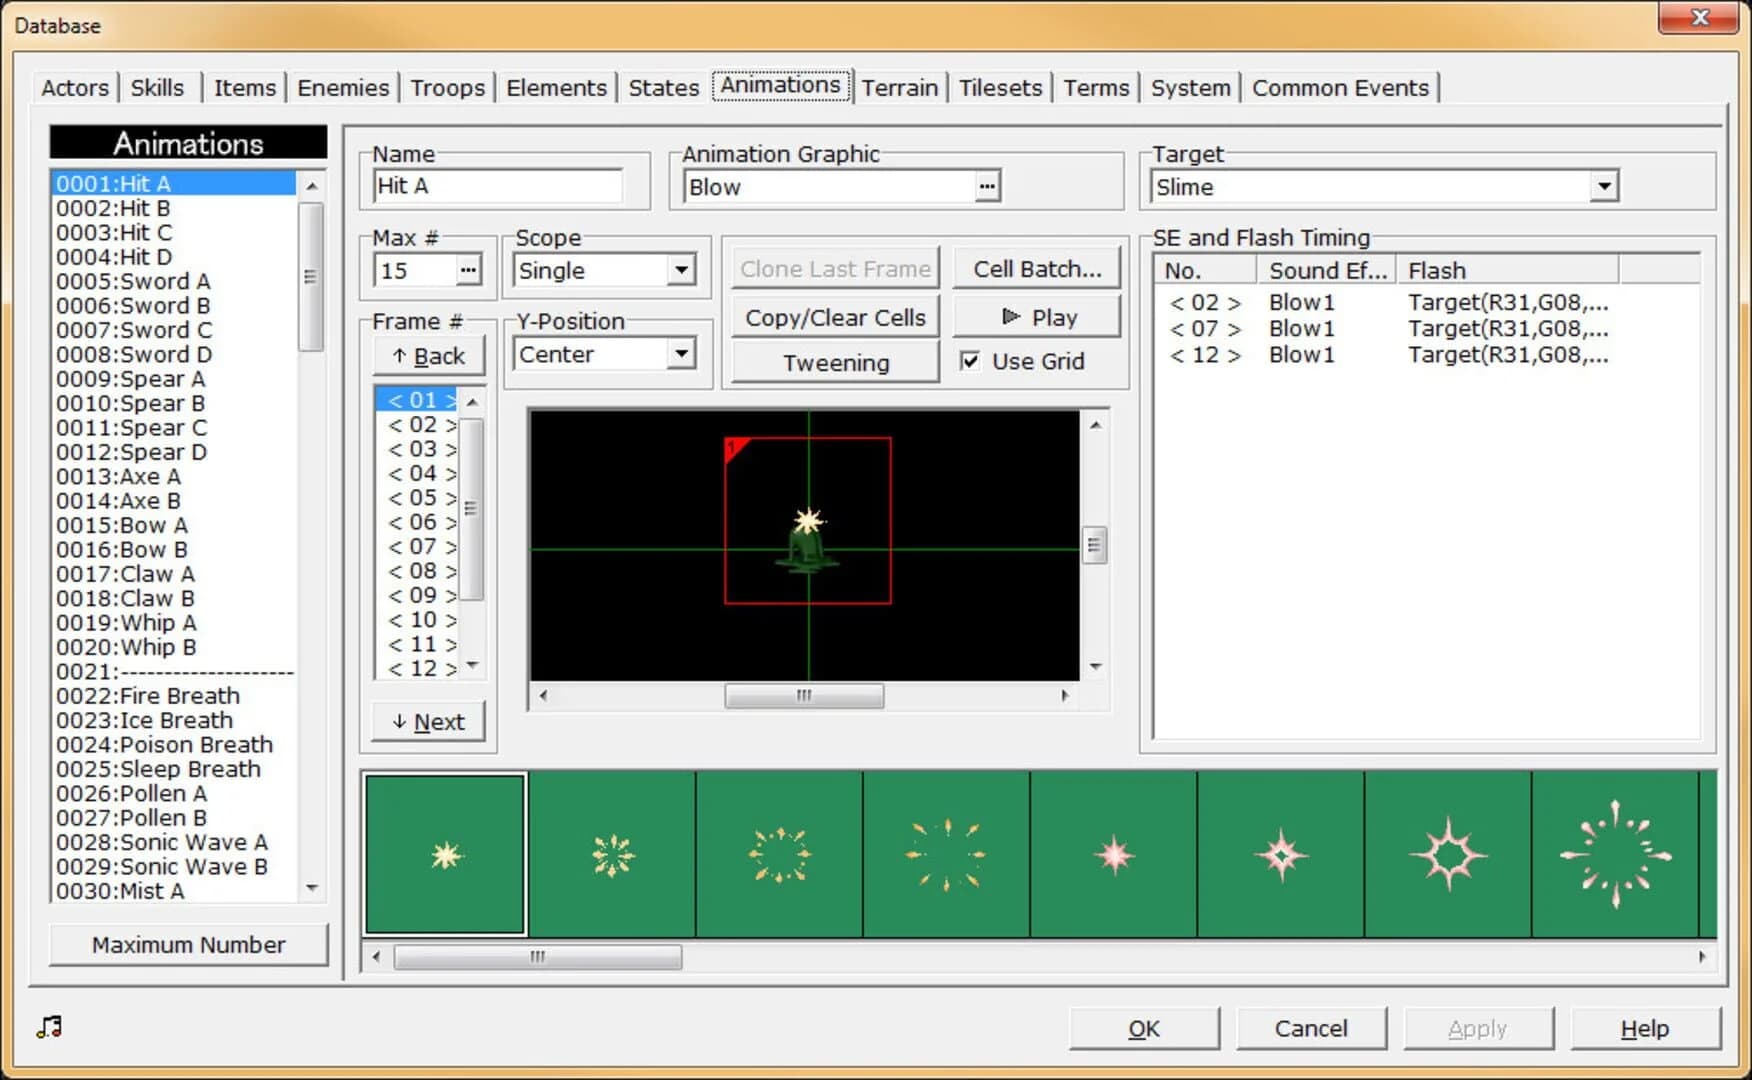The height and width of the screenshot is (1080, 1752).
Task: Select animation 0022:Fire Breath in the list
Action: tap(147, 695)
